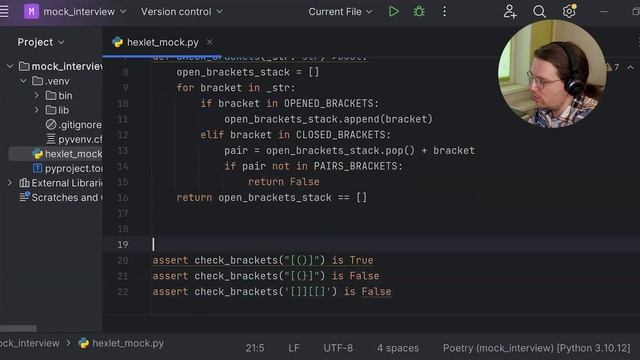Click the External Libraries icon
The width and height of the screenshot is (640, 360).
24,183
